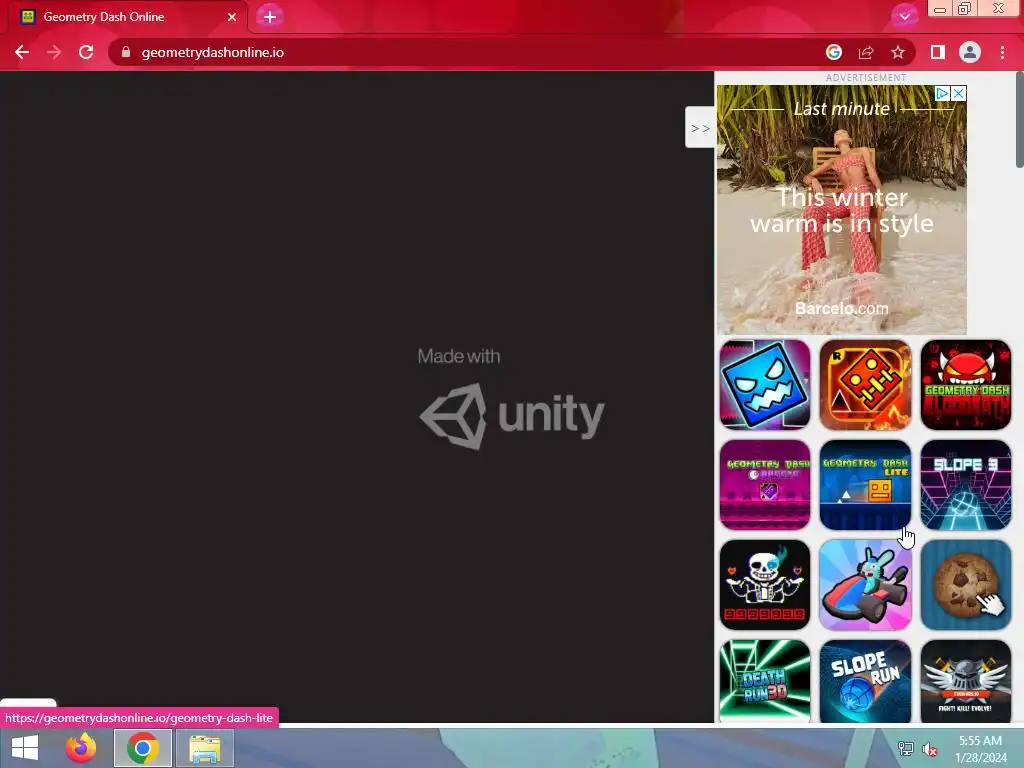View site info via the lock icon
The height and width of the screenshot is (768, 1024).
(x=126, y=52)
